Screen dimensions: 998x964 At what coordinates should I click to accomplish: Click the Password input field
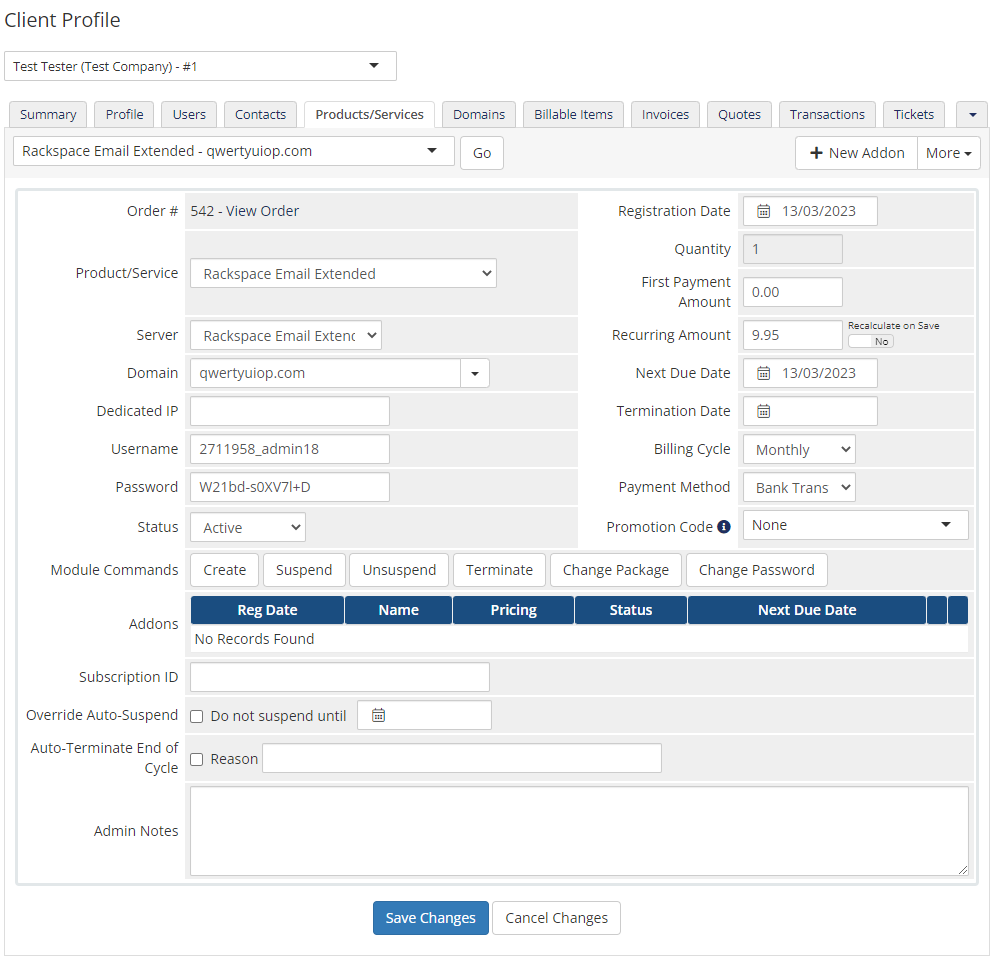coord(290,487)
